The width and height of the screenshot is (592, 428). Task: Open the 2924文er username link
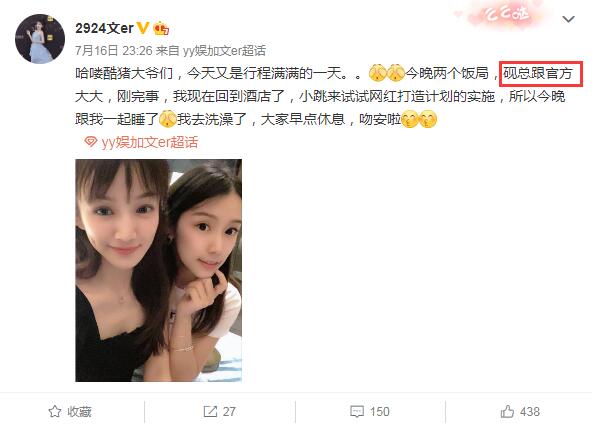click(105, 28)
